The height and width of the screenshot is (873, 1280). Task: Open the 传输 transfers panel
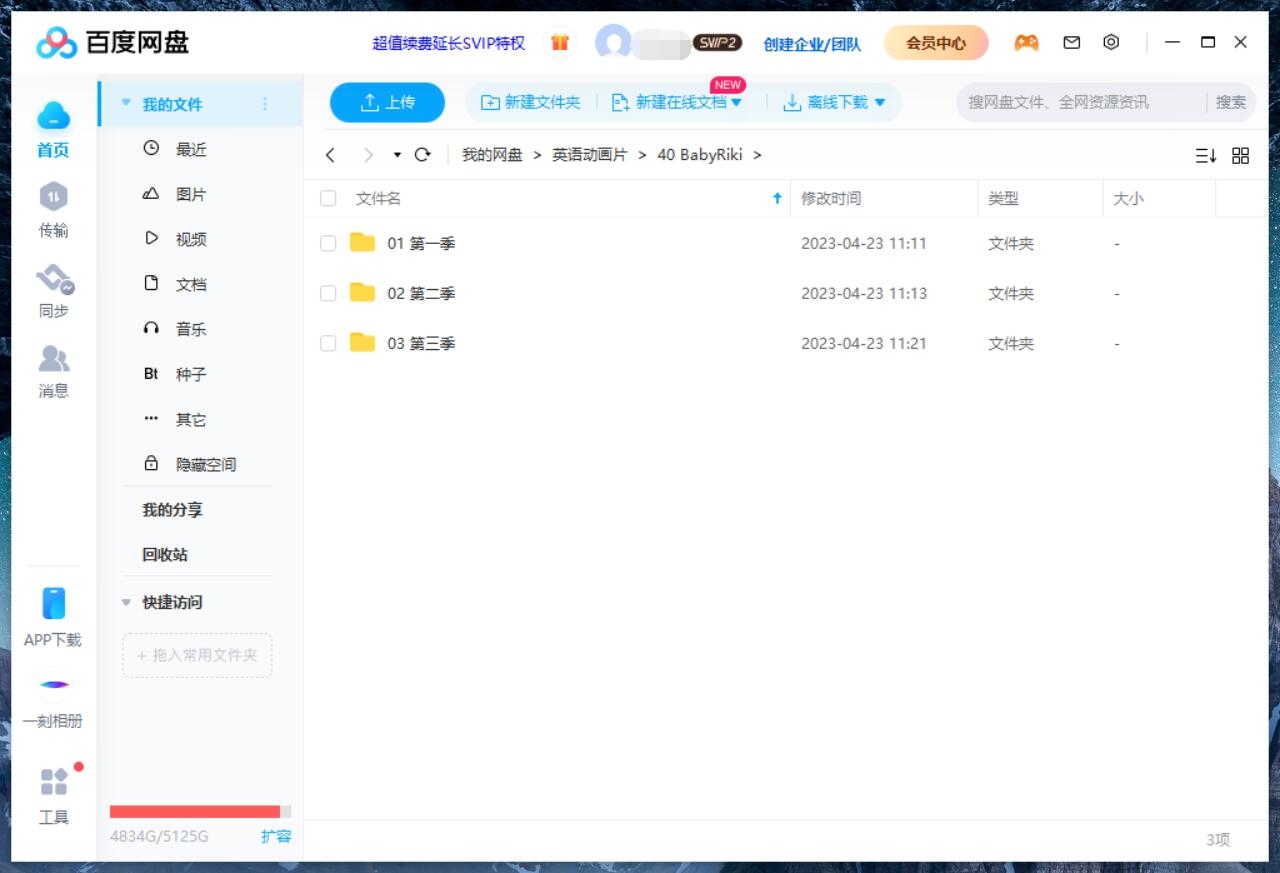click(53, 210)
